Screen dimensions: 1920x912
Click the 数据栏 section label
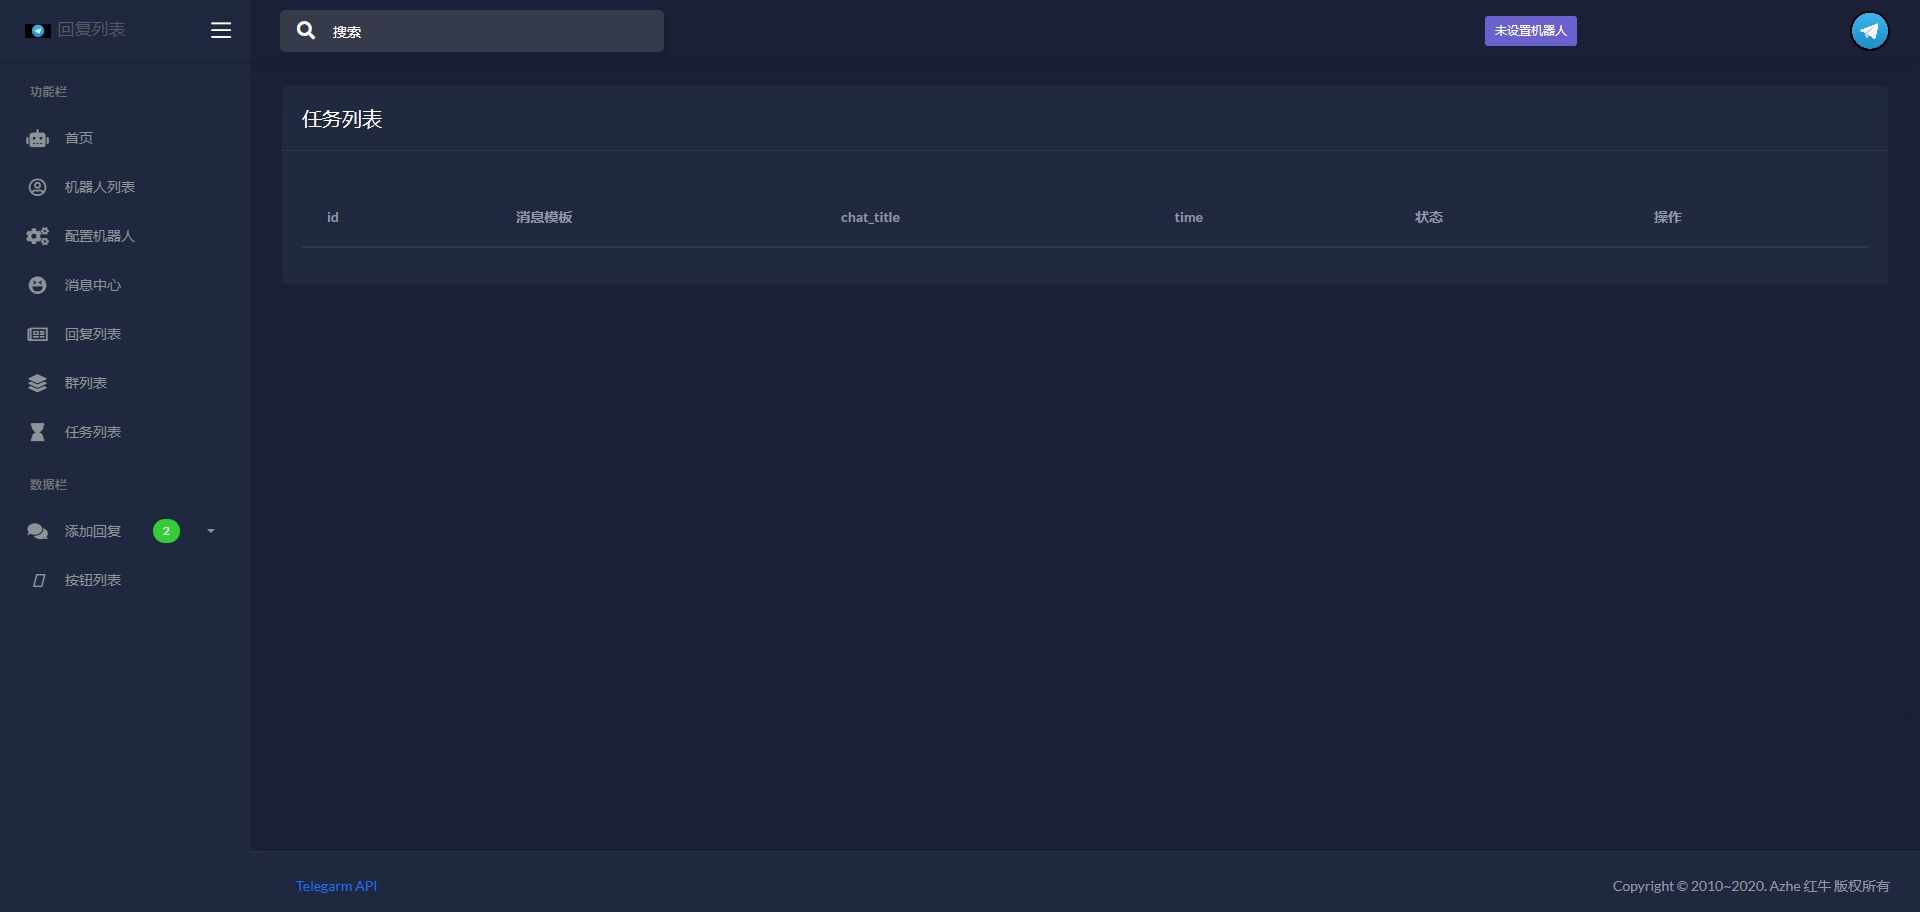pyautogui.click(x=48, y=484)
